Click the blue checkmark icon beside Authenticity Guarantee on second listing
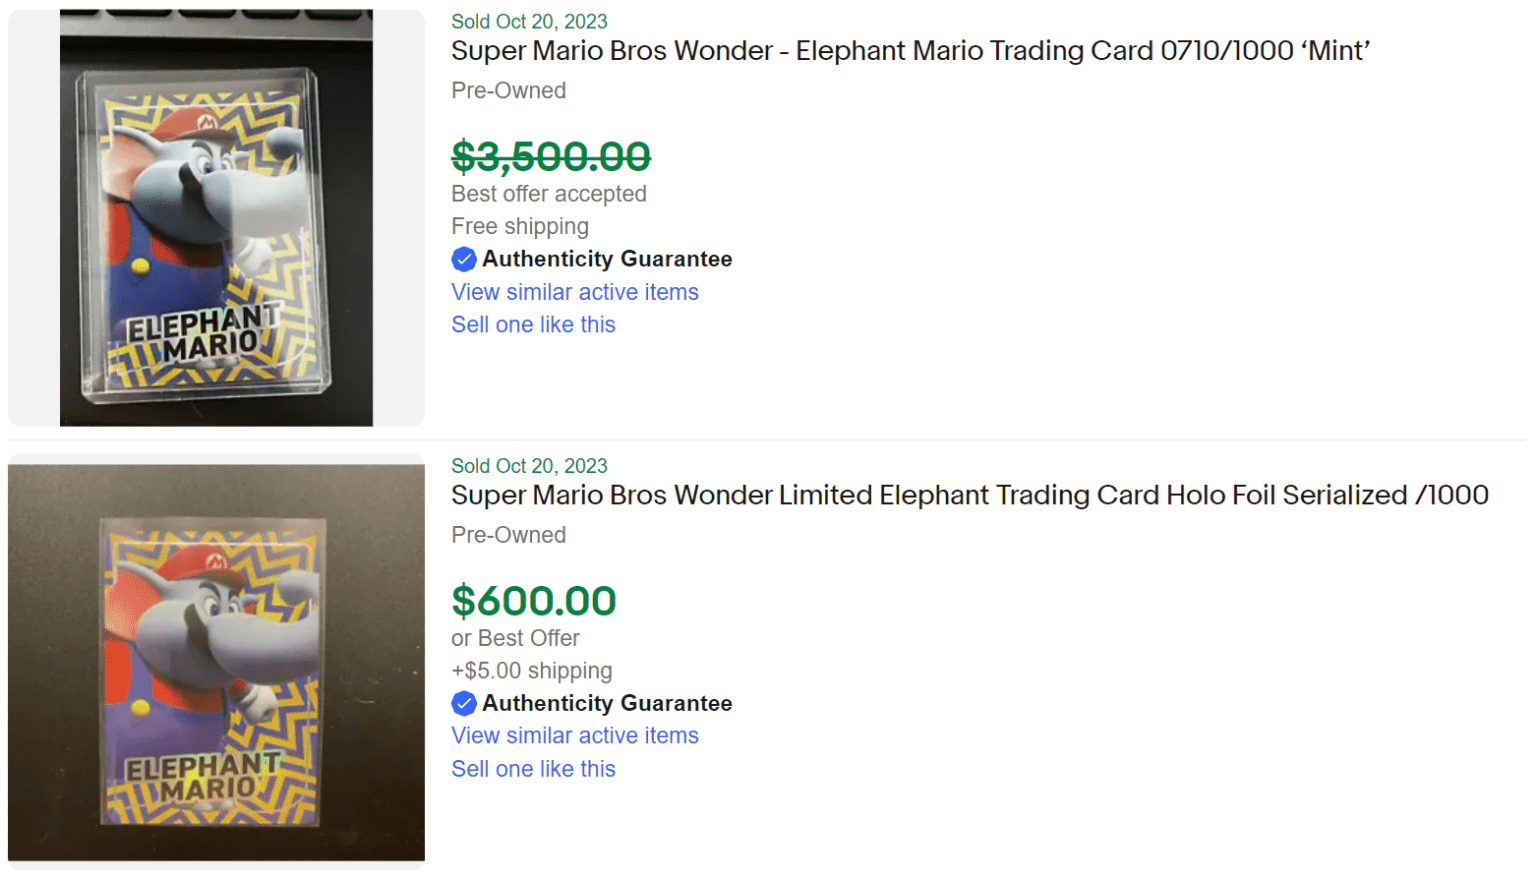1536x878 pixels. click(x=464, y=703)
